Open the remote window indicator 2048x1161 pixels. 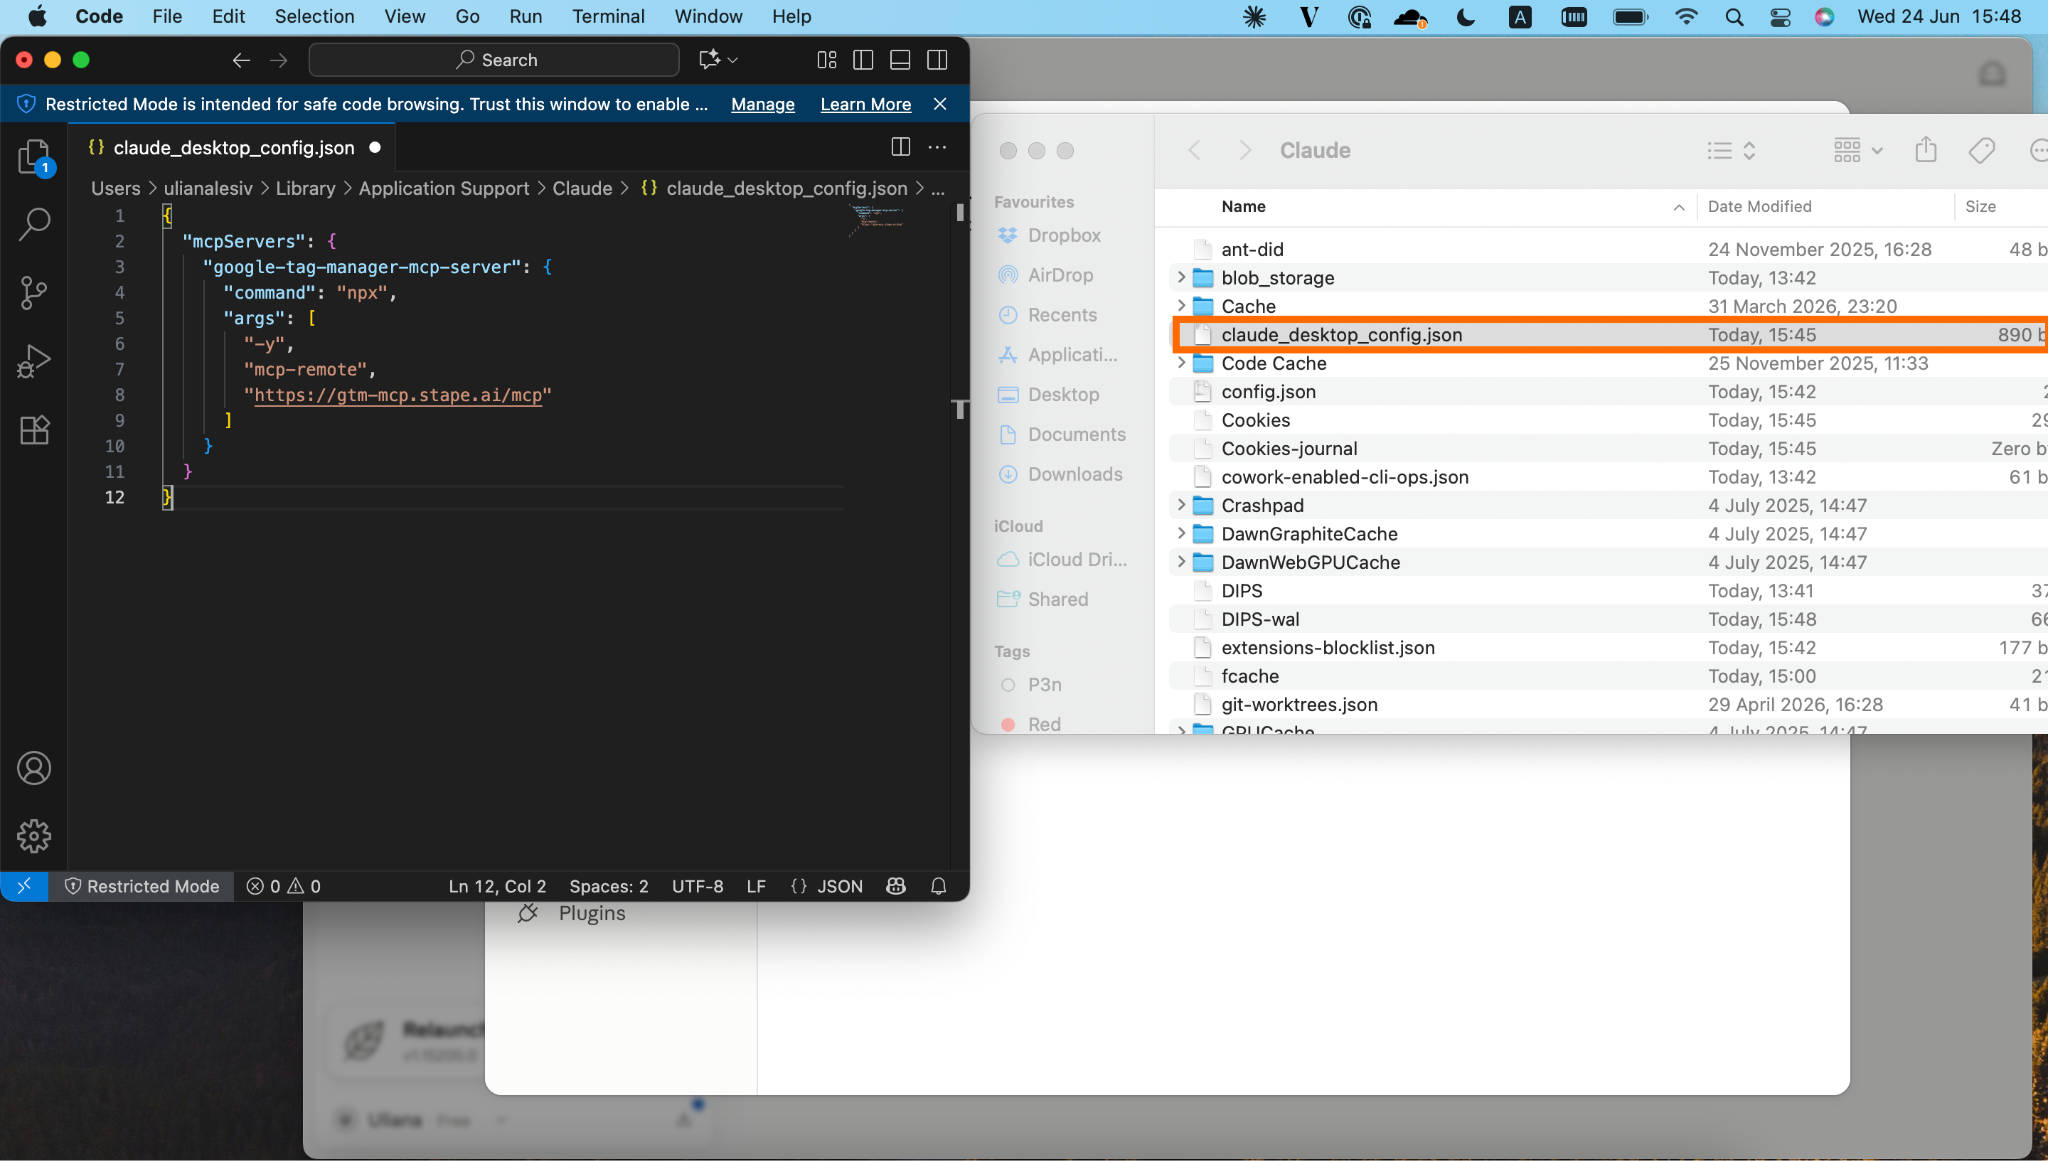(24, 886)
